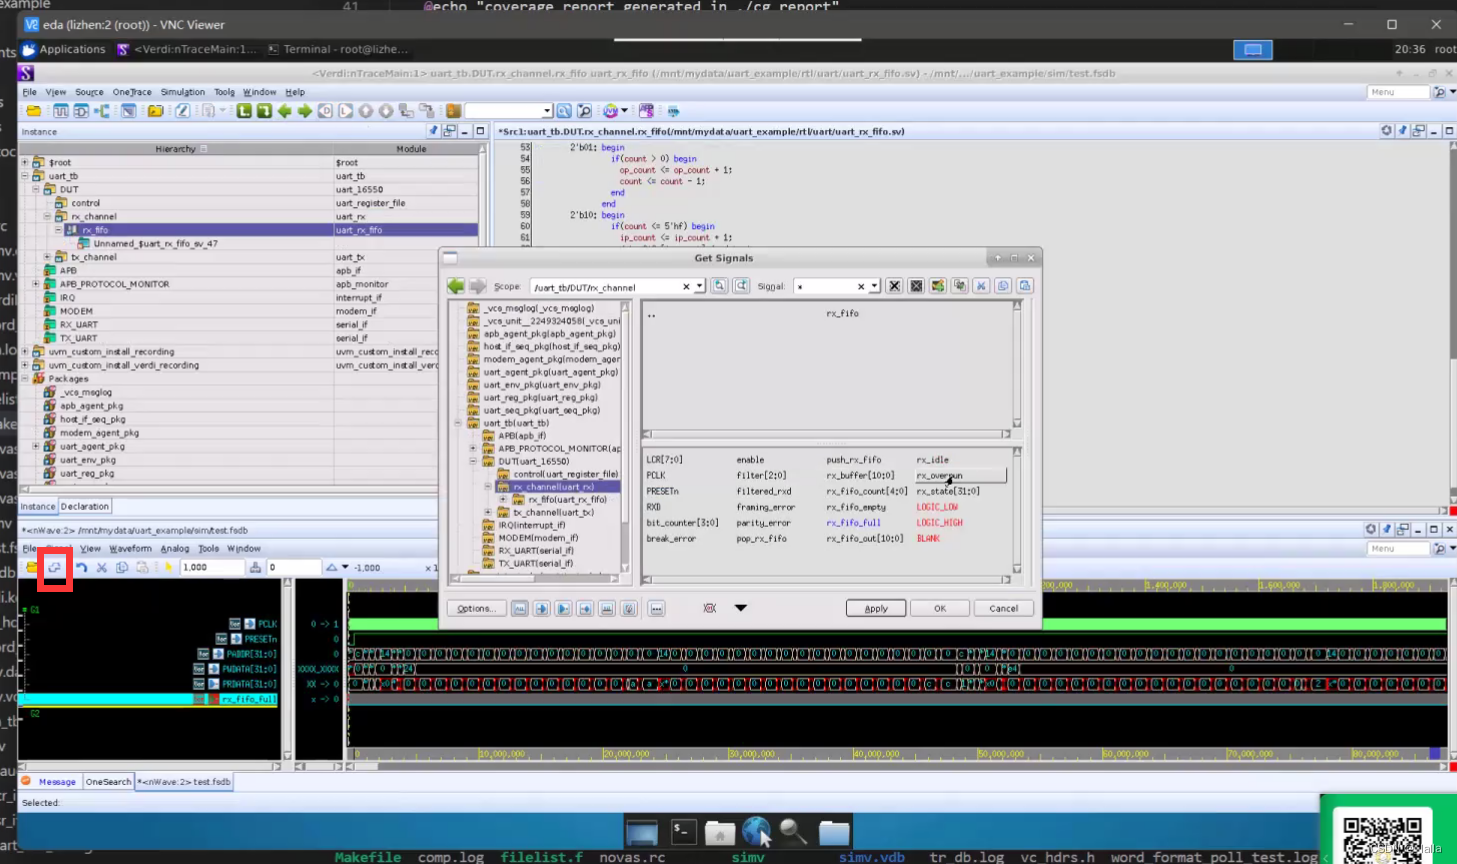
Task: Toggle the first signal-type filter beside Options
Action: point(519,608)
